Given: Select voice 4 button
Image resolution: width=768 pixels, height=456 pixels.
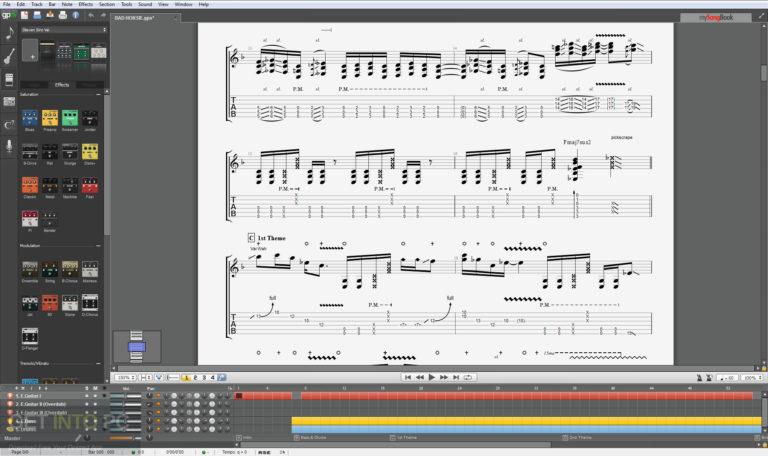Looking at the screenshot, I should 213,378.
